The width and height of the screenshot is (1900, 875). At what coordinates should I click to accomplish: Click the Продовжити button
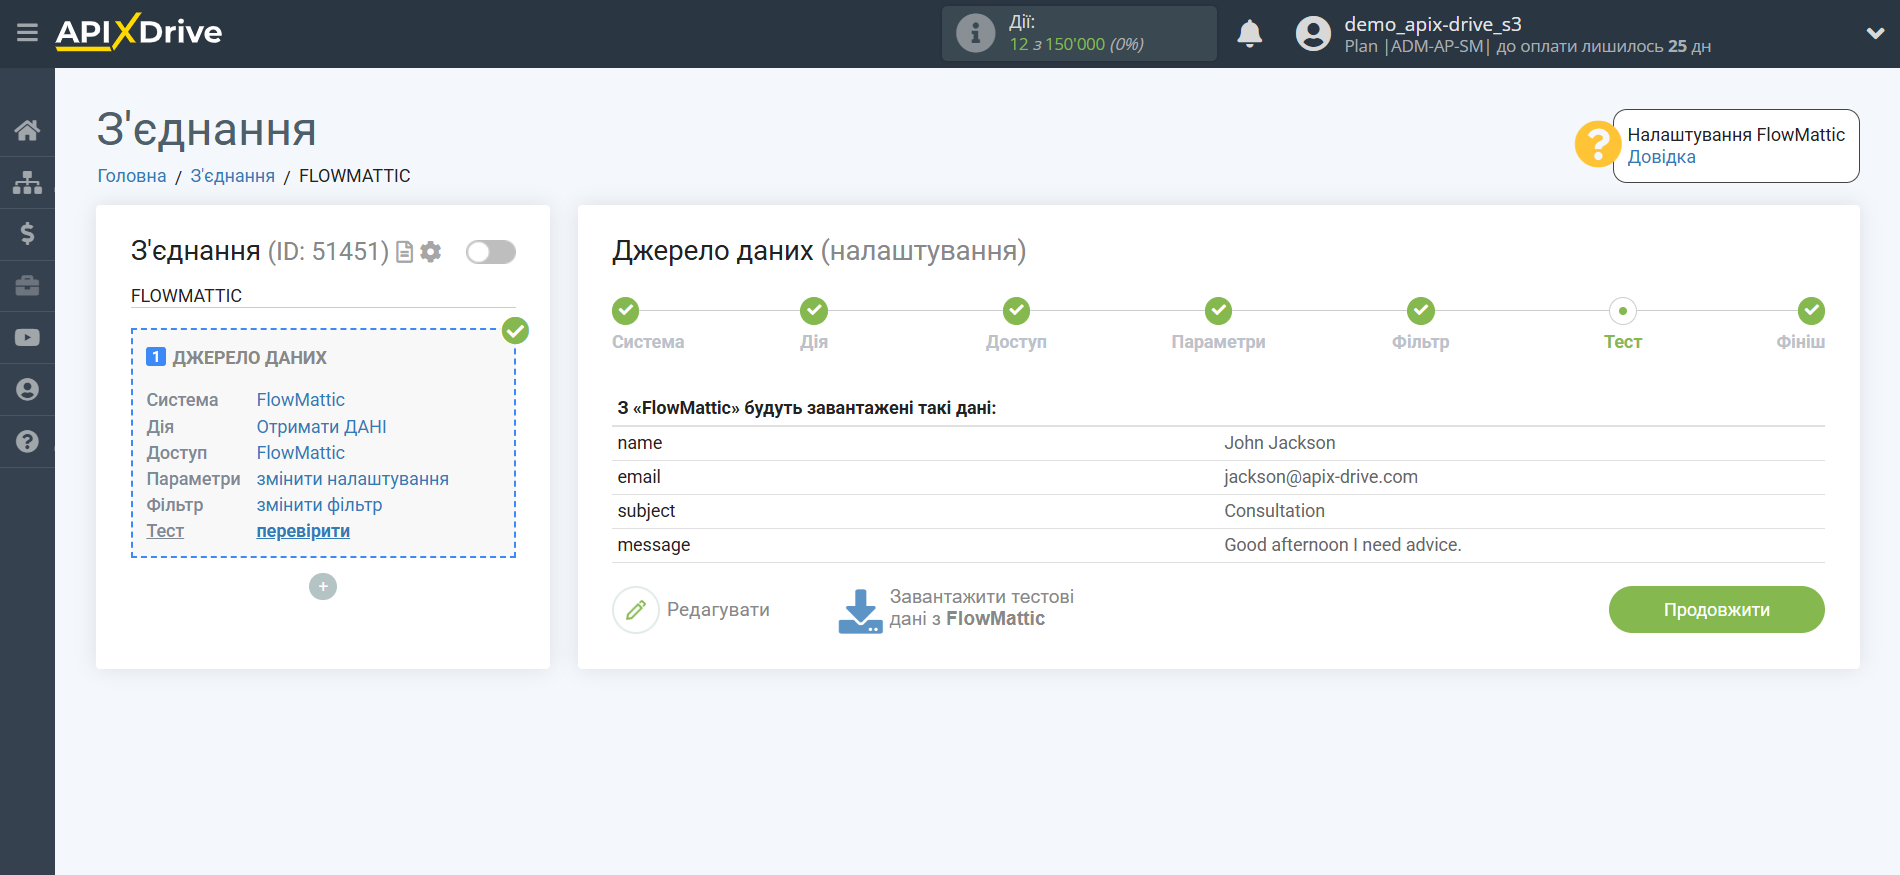point(1716,610)
